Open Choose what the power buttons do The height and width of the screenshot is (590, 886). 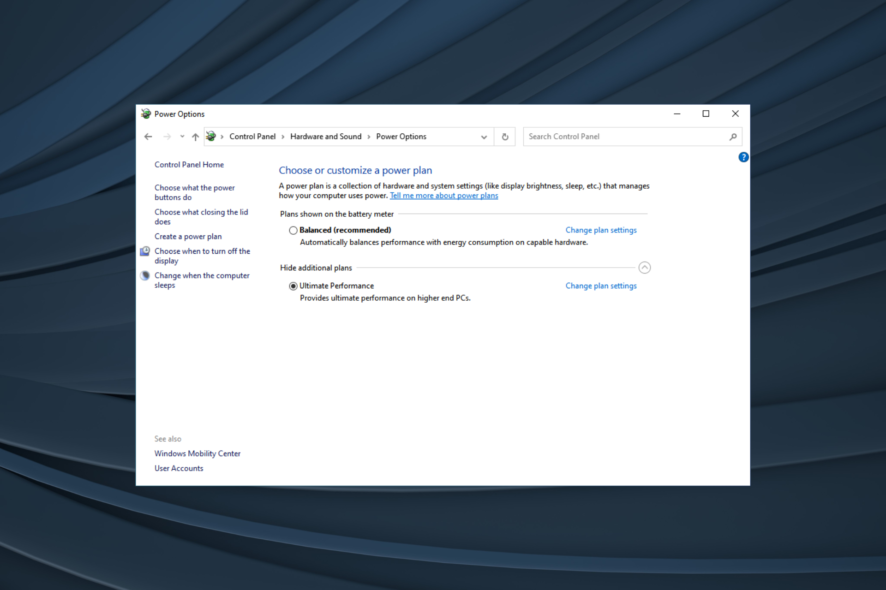point(194,192)
